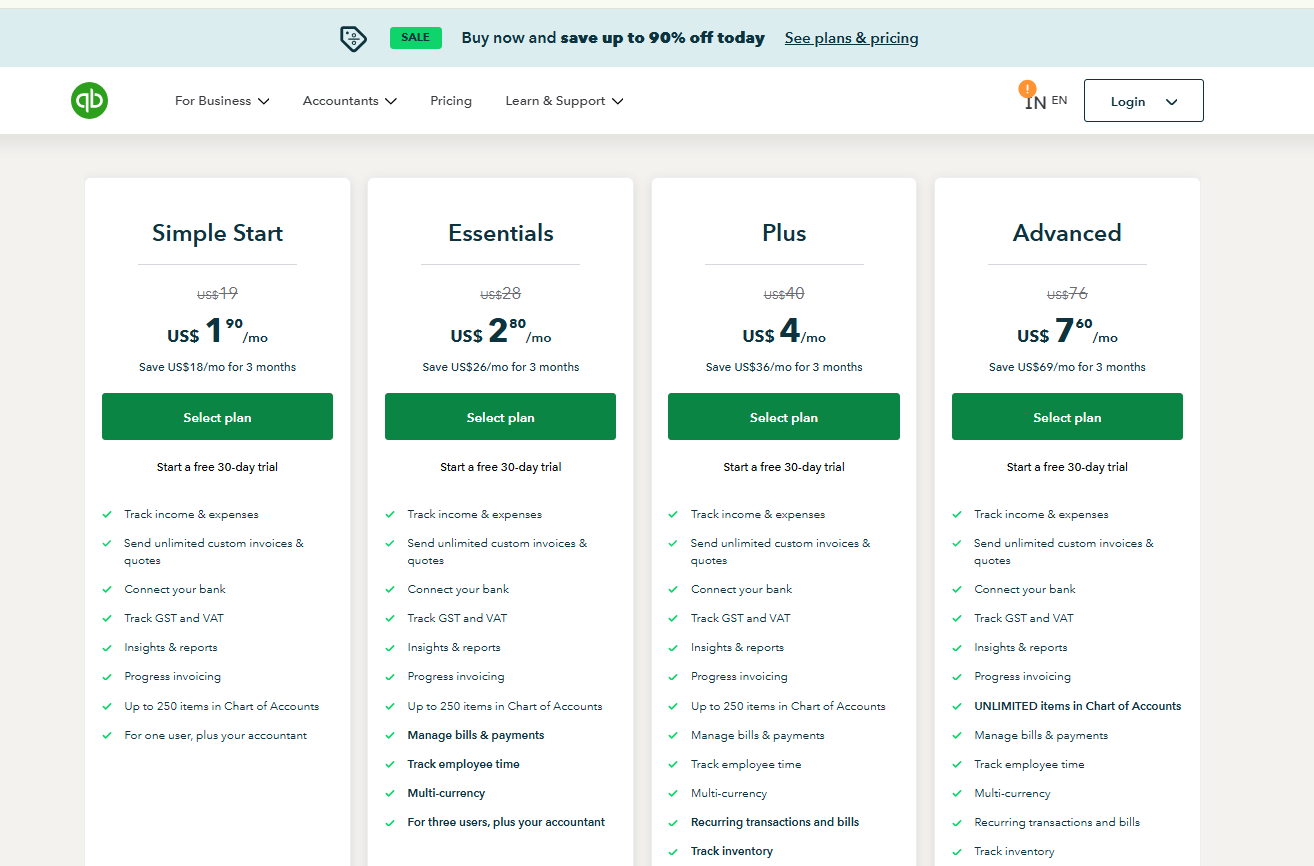The width and height of the screenshot is (1314, 866).
Task: Open the Login dropdown
Action: [x=1143, y=101]
